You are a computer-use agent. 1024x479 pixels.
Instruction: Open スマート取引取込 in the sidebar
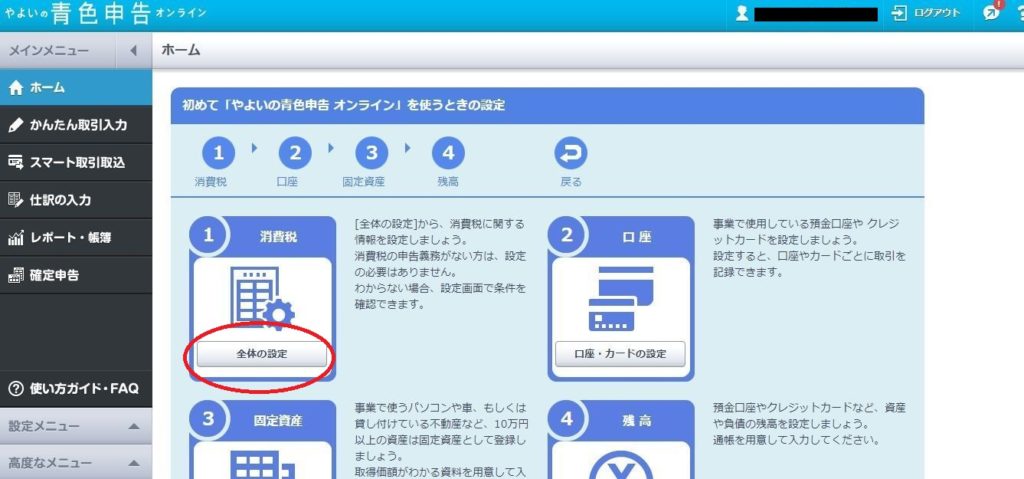click(76, 162)
